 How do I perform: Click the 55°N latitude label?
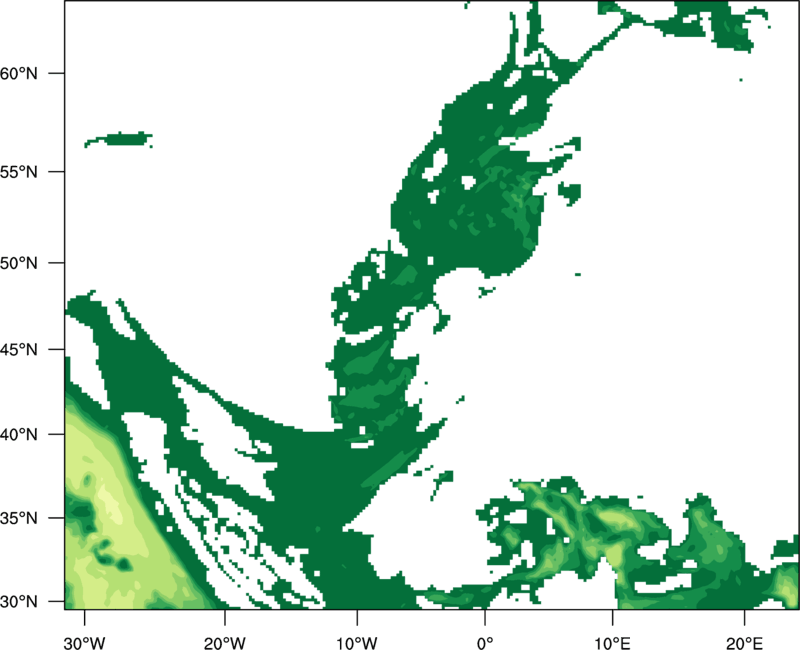[19, 172]
